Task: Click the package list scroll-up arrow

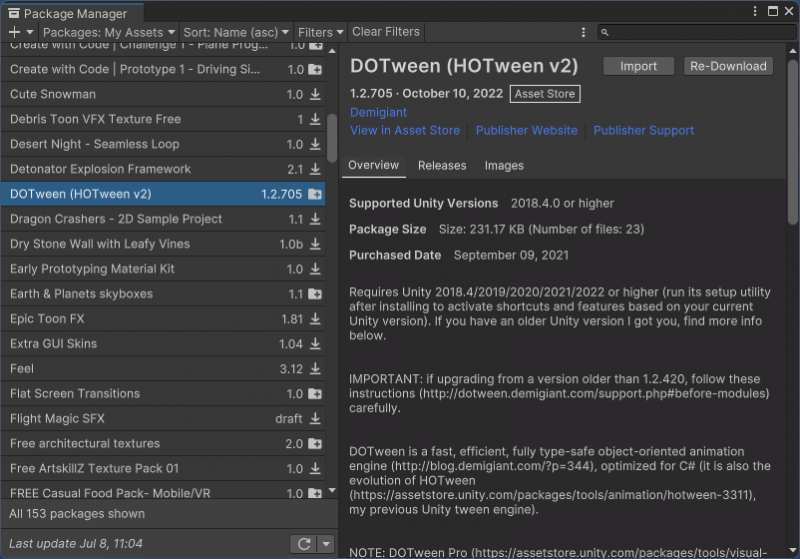Action: tap(332, 51)
